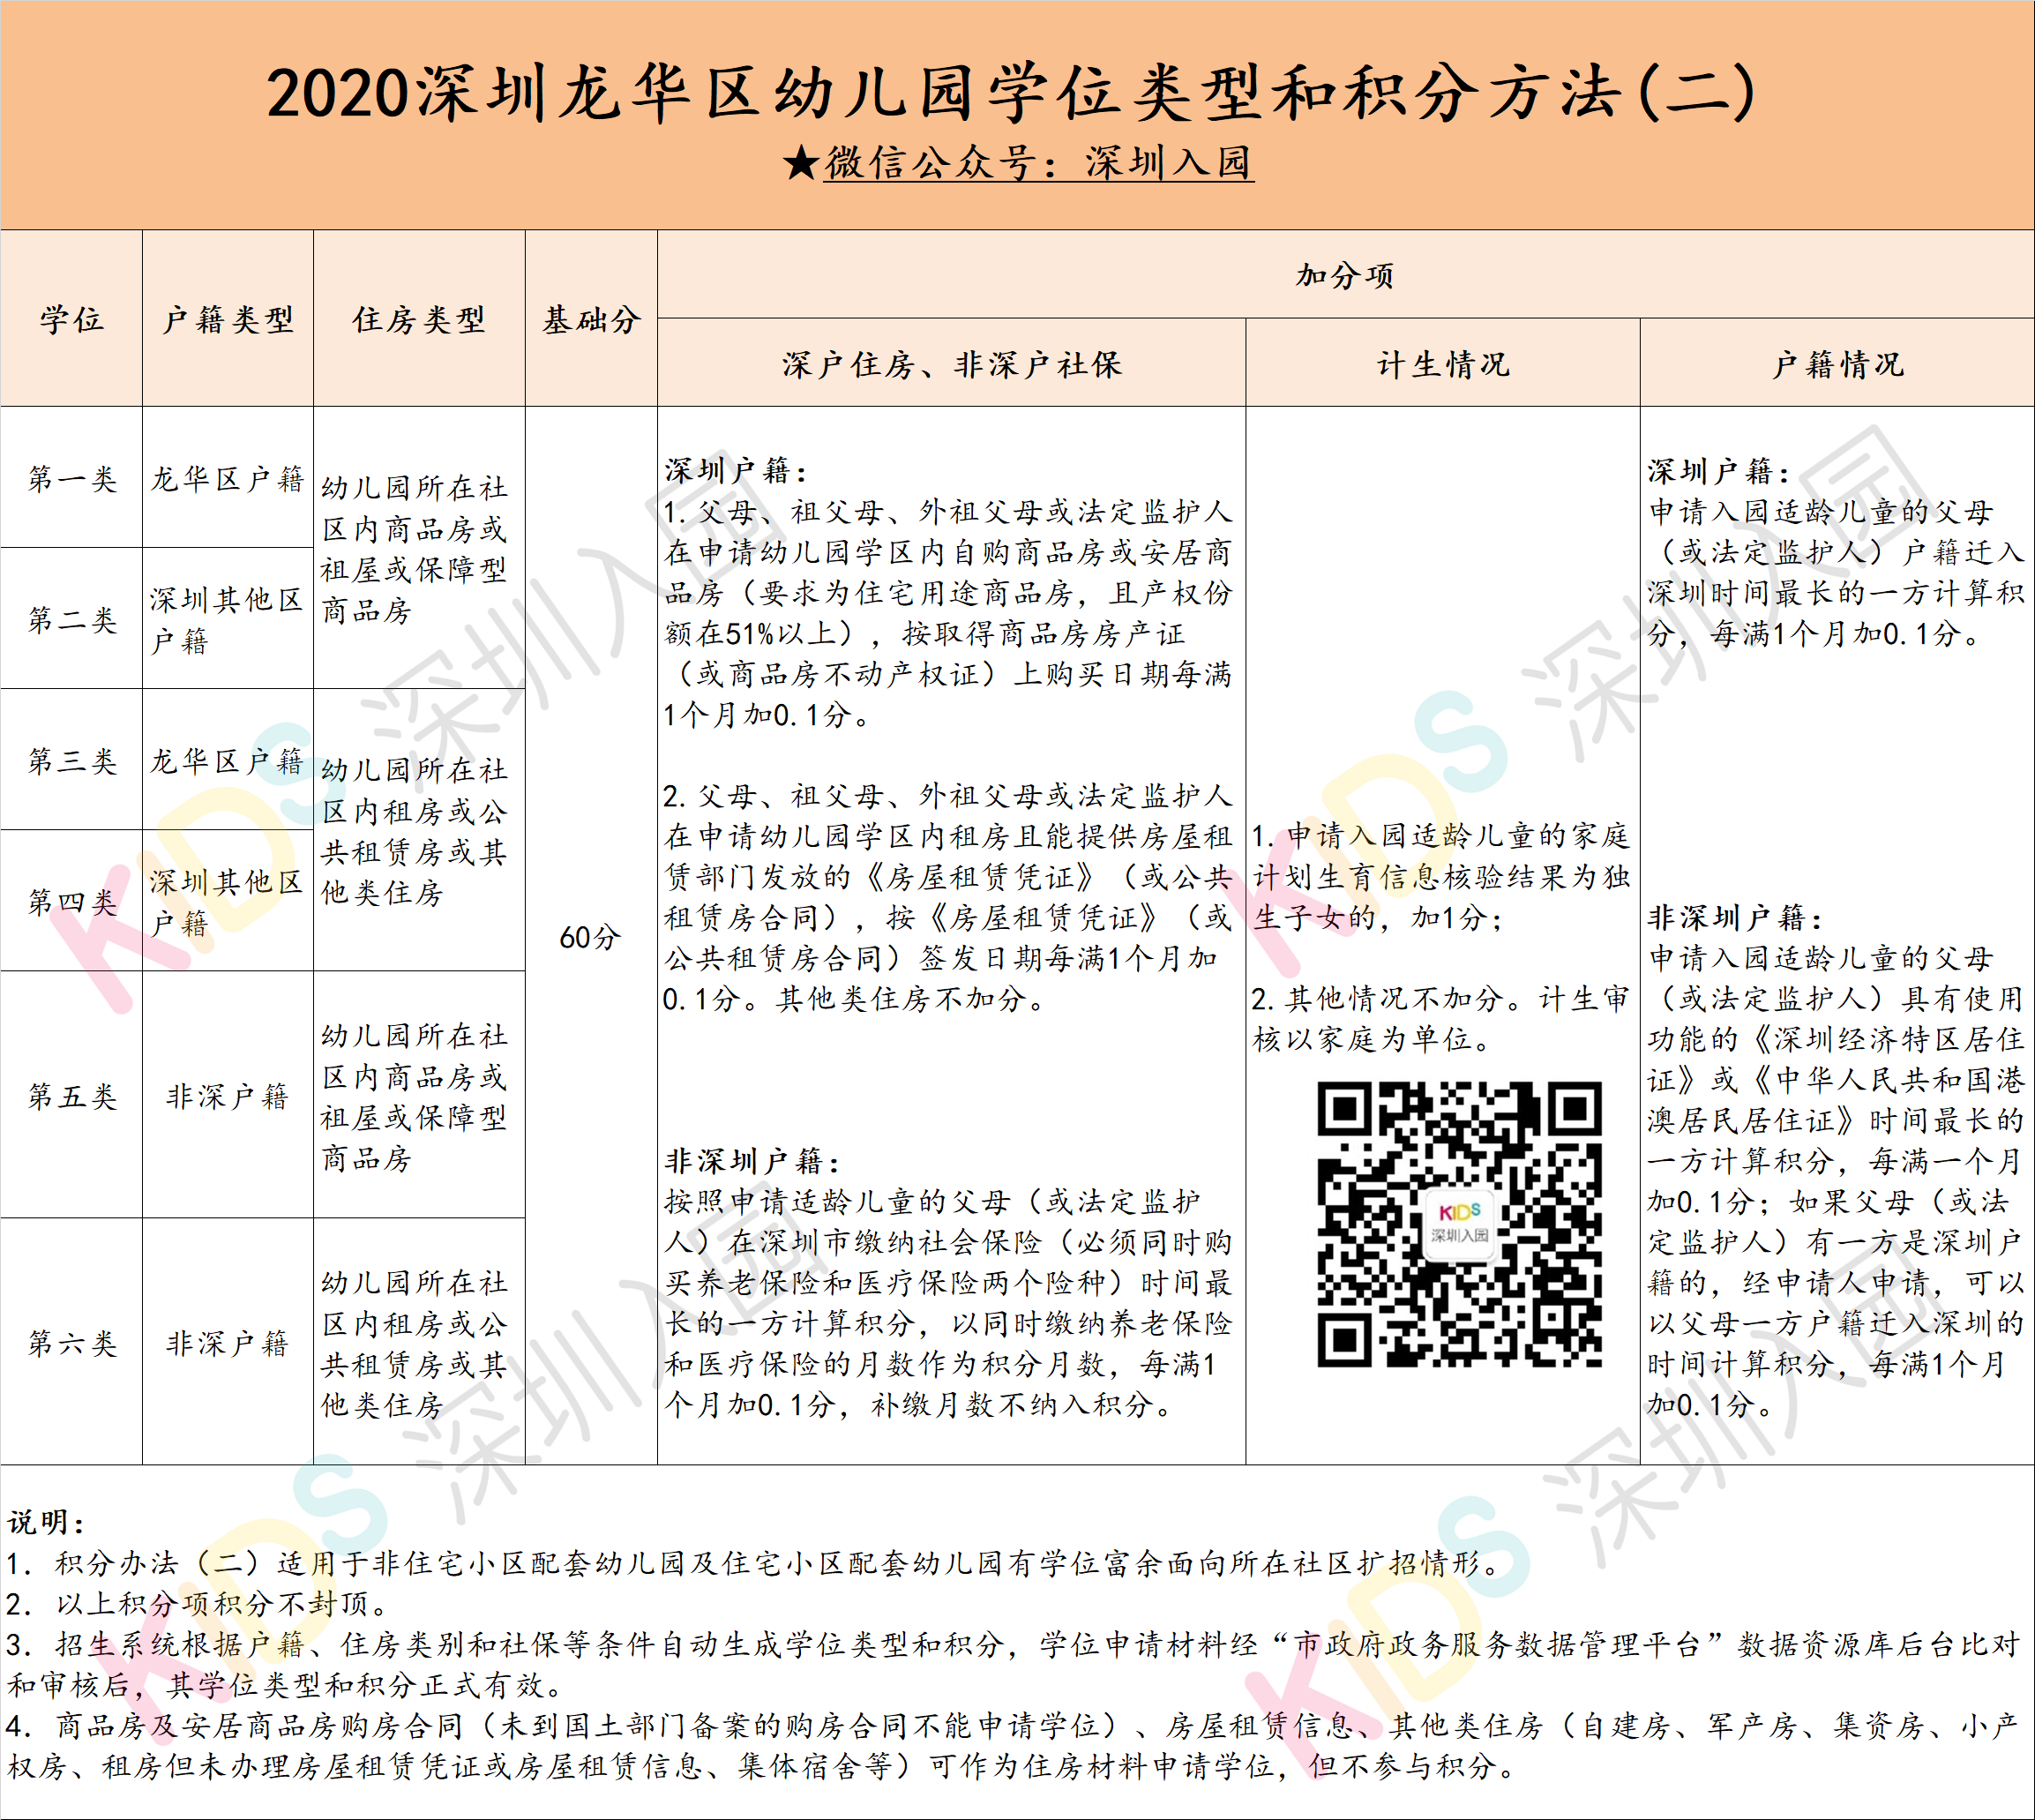The width and height of the screenshot is (2035, 1820).
Task: Click note 3 about 招生系统
Action: pos(1015,1664)
